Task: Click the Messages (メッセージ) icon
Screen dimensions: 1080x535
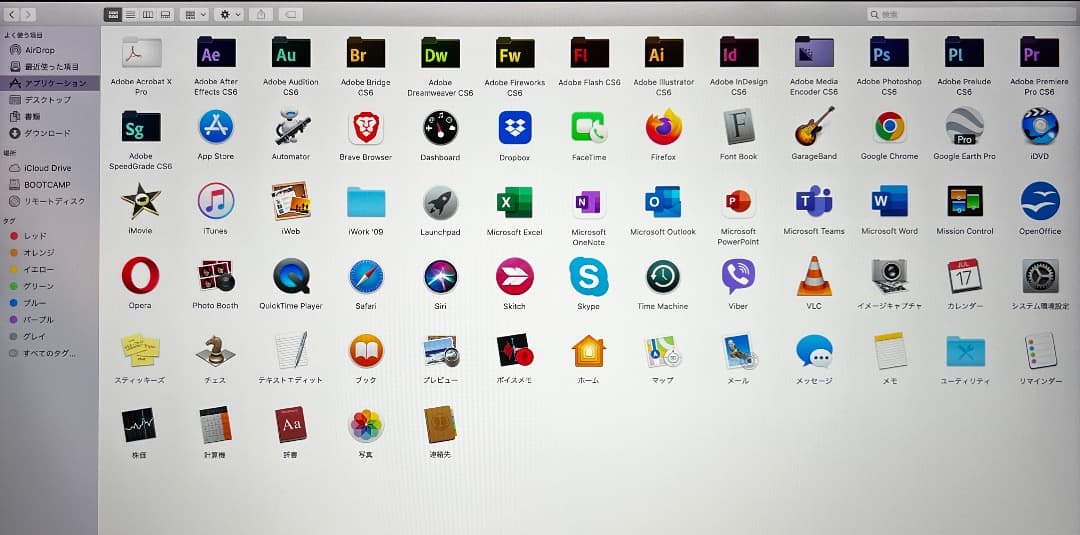Action: pos(813,350)
